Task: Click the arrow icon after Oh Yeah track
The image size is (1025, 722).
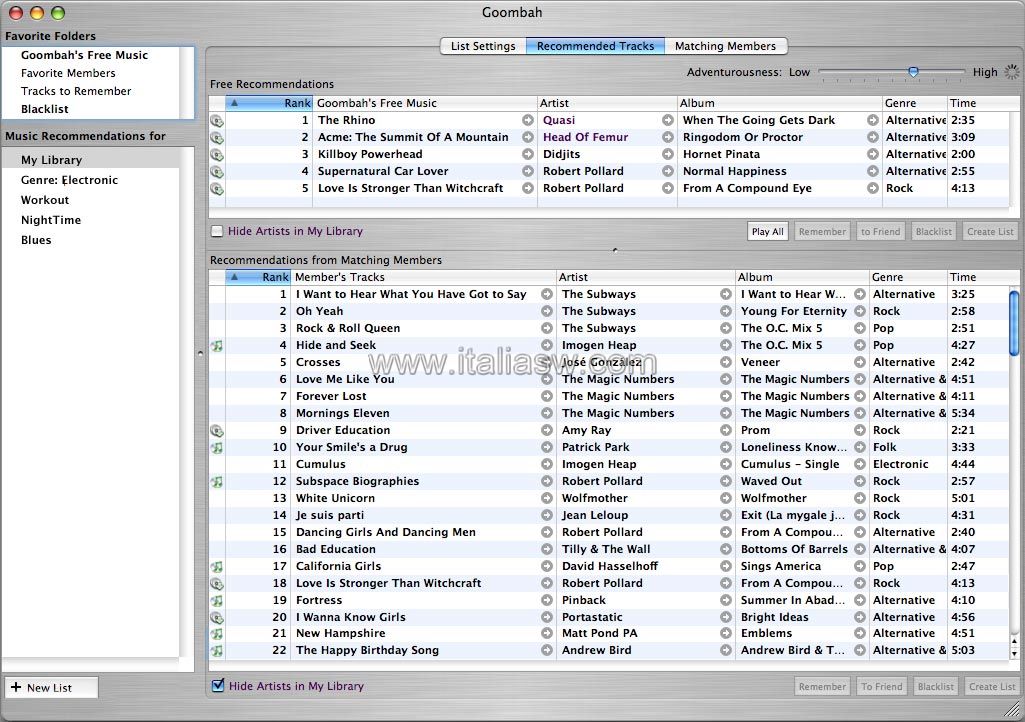Action: pos(546,311)
